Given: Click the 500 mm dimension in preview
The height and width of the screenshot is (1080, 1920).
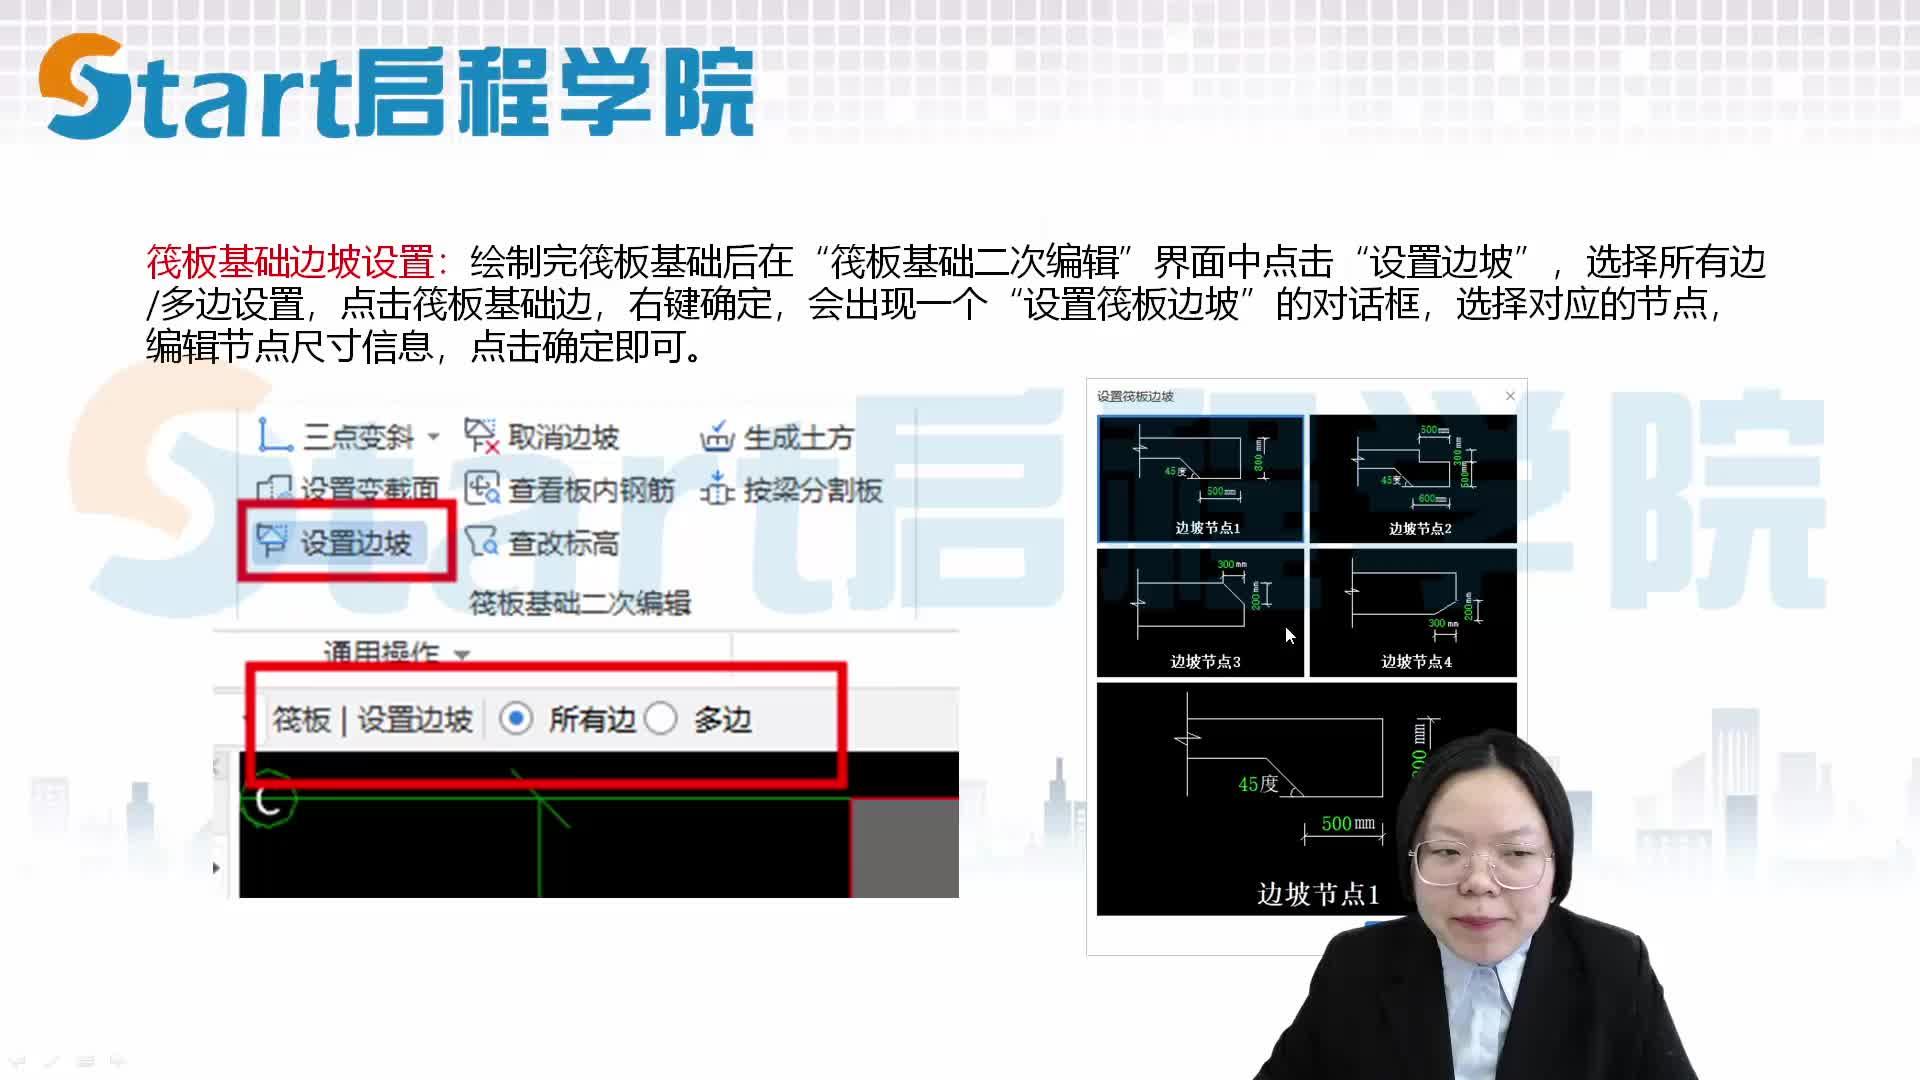Looking at the screenshot, I should pyautogui.click(x=1348, y=824).
